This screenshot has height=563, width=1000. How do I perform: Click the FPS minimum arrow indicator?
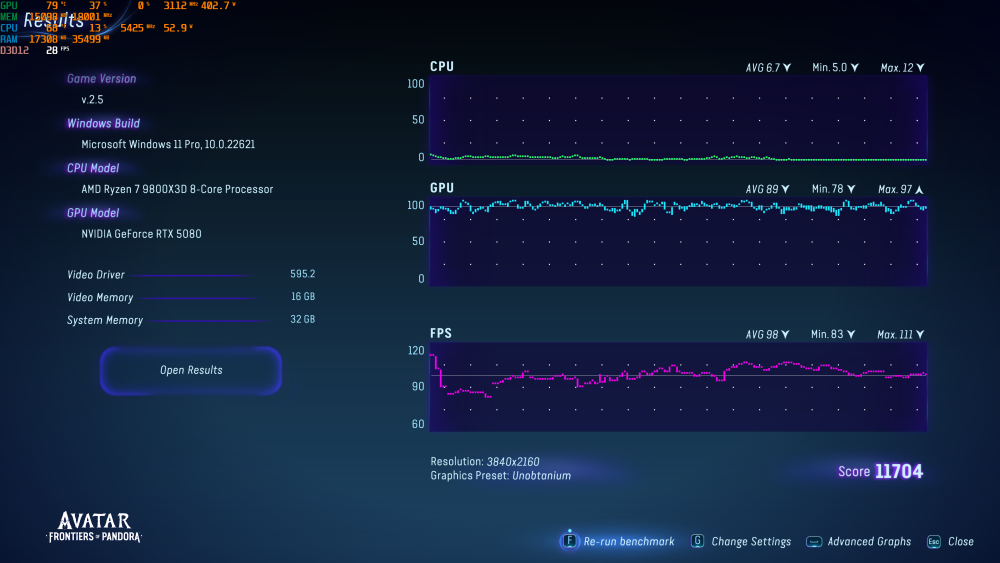click(853, 335)
